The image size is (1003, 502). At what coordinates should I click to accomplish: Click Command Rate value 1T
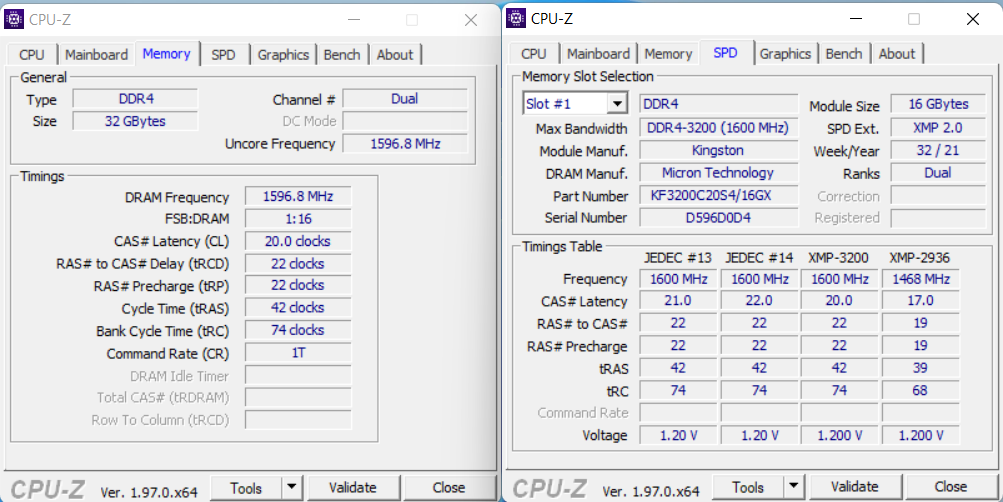pyautogui.click(x=298, y=352)
